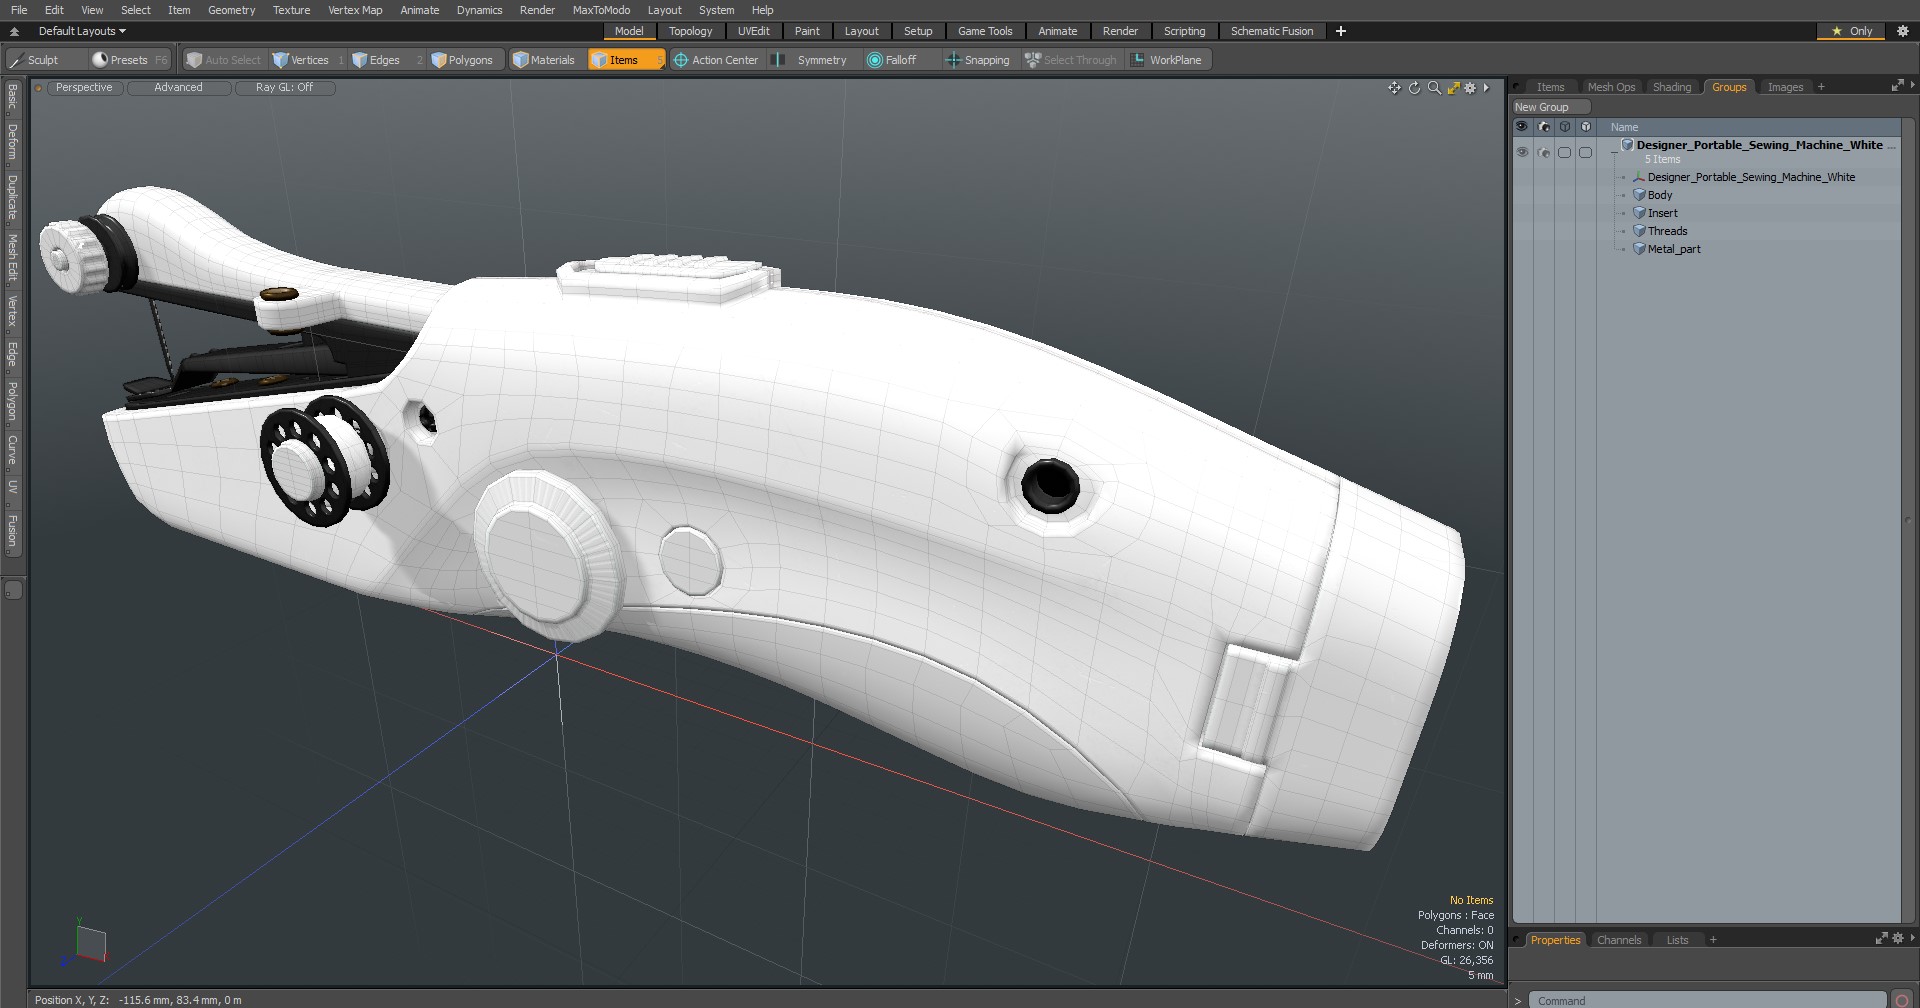Screen dimensions: 1920x1008
Task: Toggle Ray GL: Off button
Action: click(284, 88)
